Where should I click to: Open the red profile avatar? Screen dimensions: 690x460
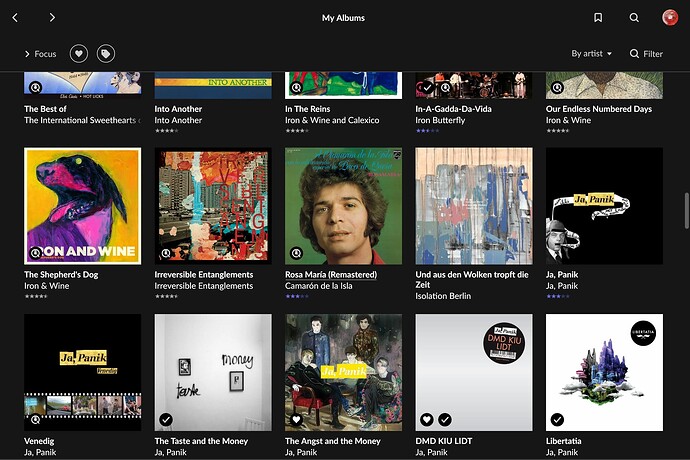(x=670, y=18)
